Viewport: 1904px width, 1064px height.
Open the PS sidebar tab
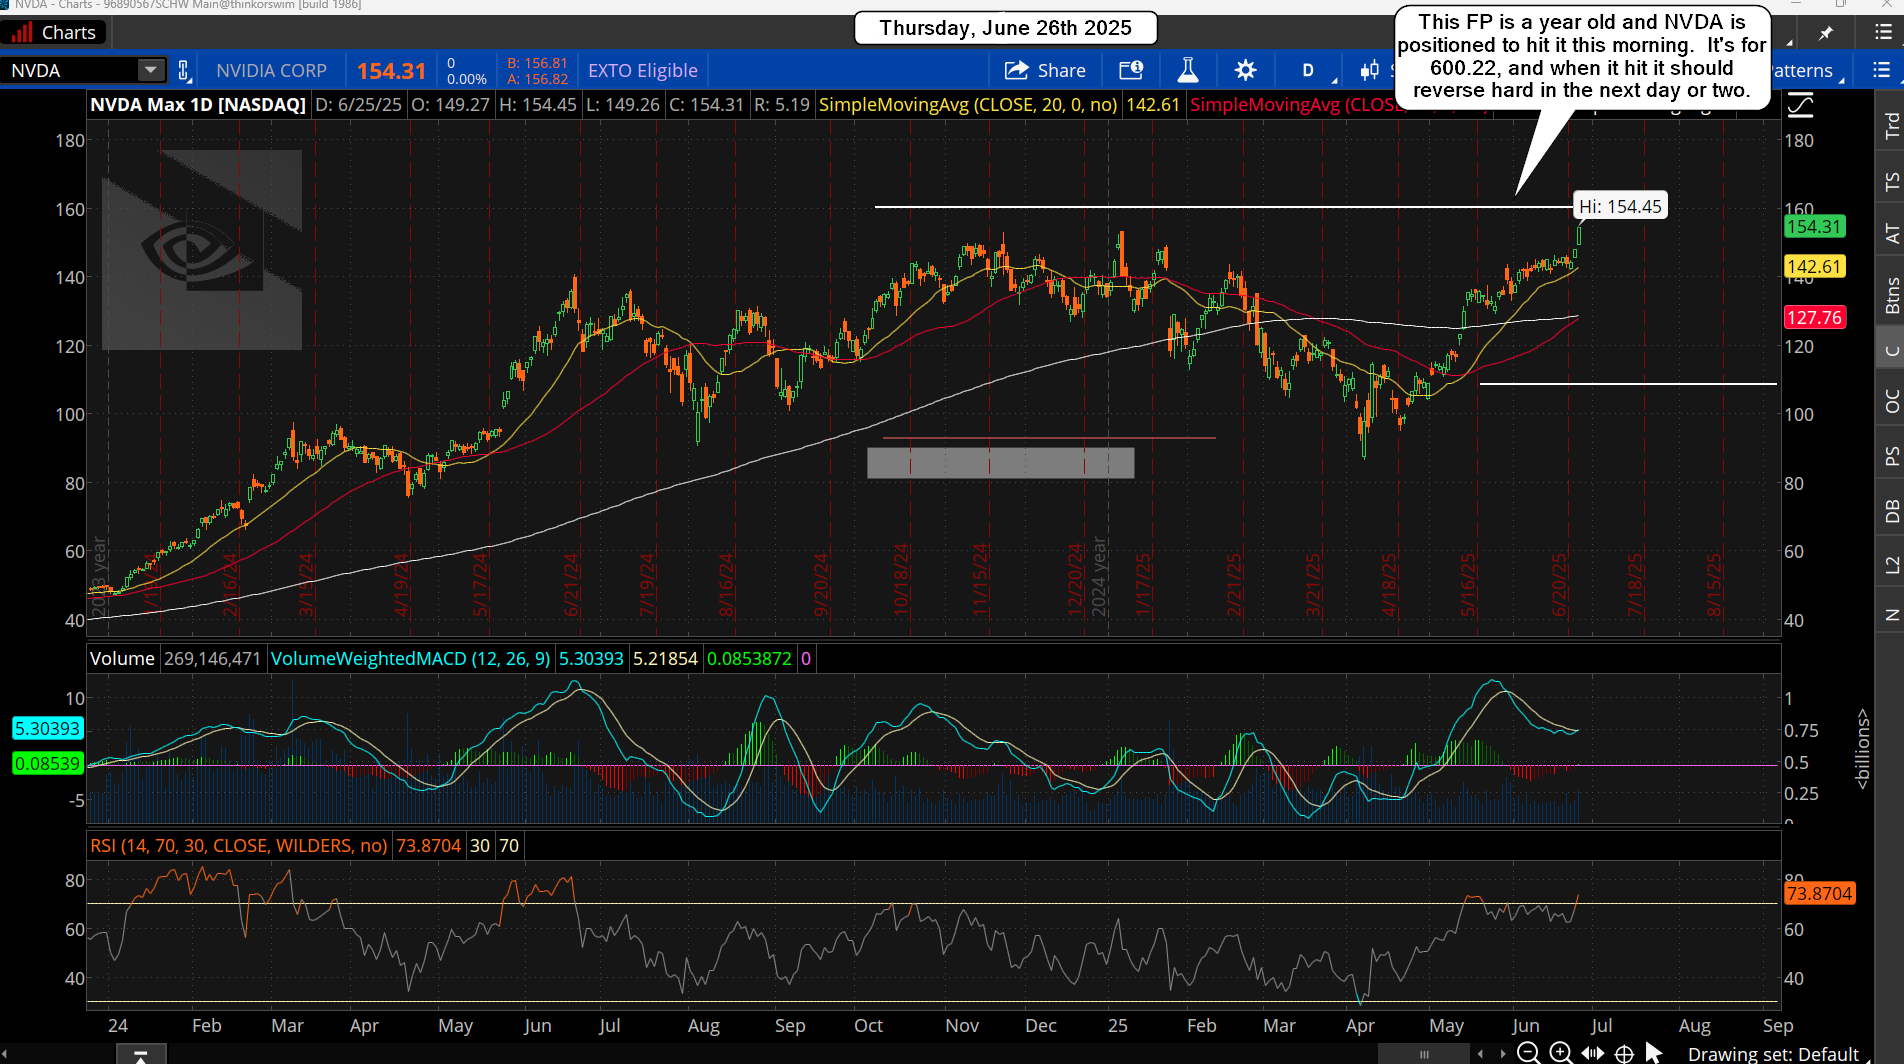1891,456
